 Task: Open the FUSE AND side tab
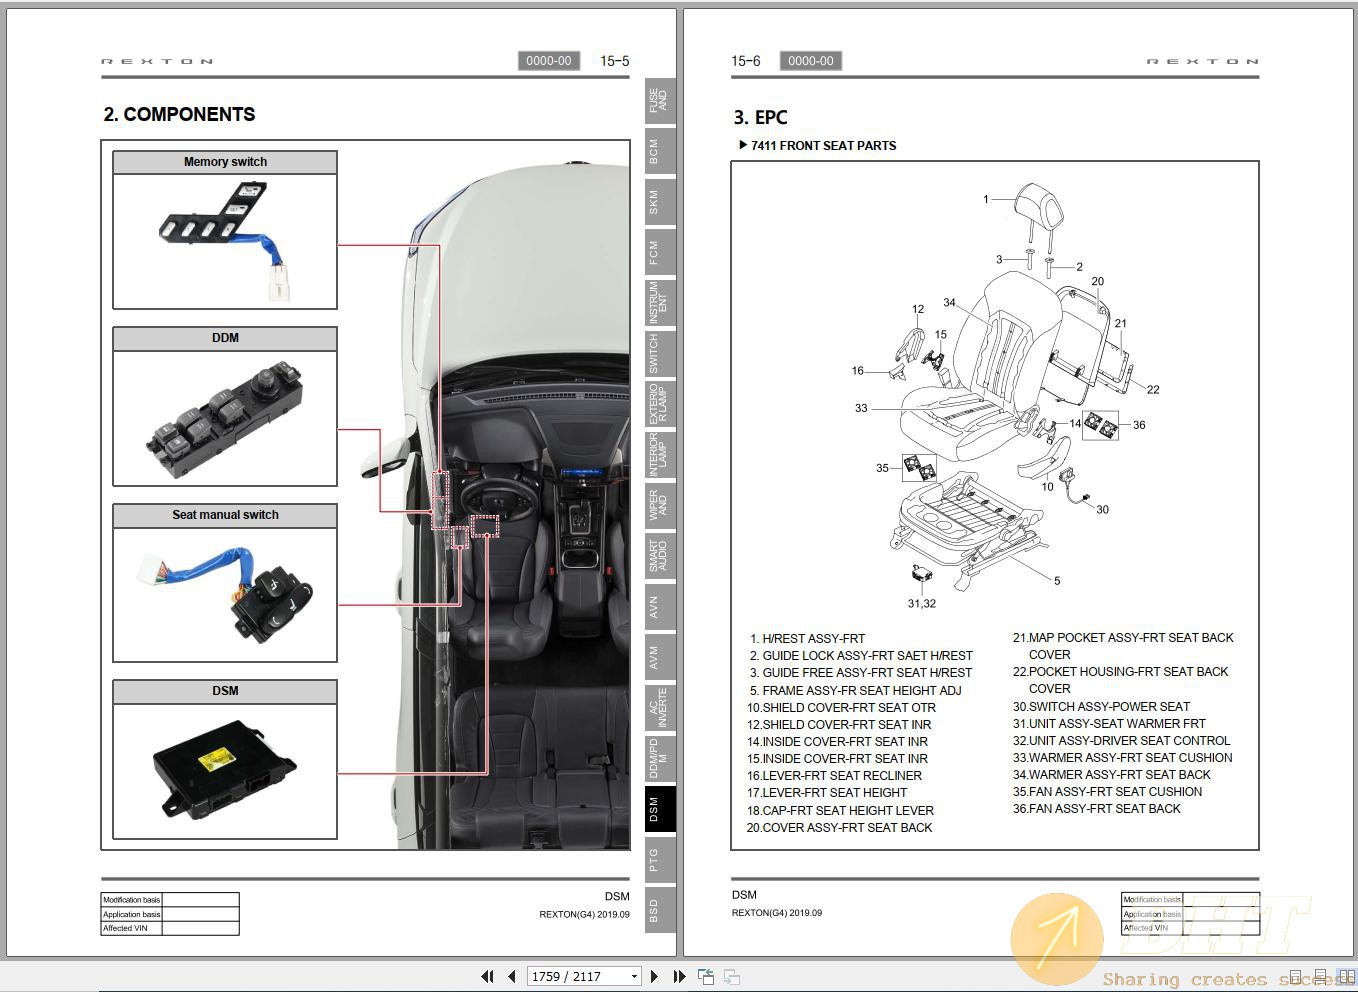tap(659, 101)
